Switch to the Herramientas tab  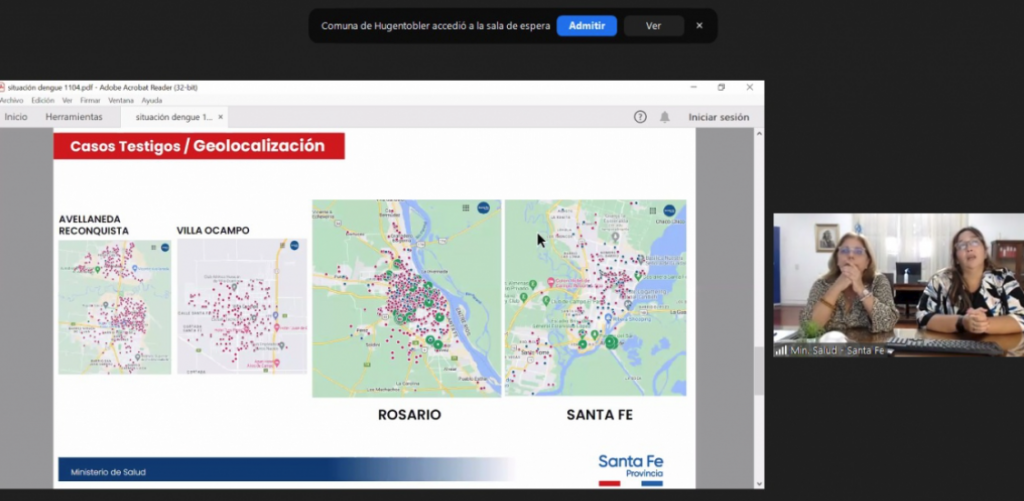(74, 117)
